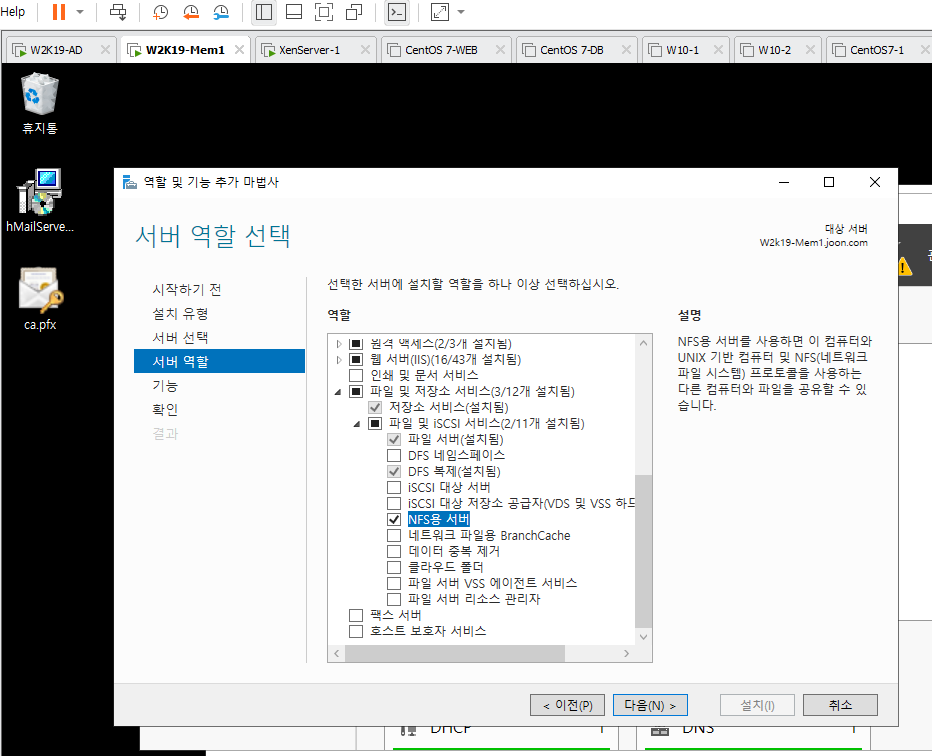Expand the 웹 서버(IIS) role node
The width and height of the screenshot is (932, 756).
click(x=339, y=360)
